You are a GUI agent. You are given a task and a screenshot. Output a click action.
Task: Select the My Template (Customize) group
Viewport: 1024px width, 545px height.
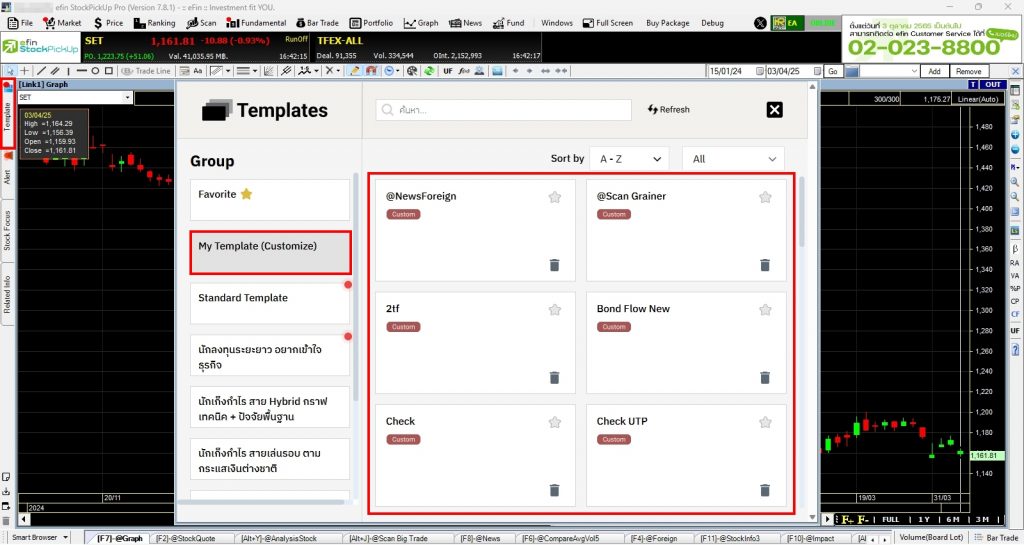pos(270,252)
